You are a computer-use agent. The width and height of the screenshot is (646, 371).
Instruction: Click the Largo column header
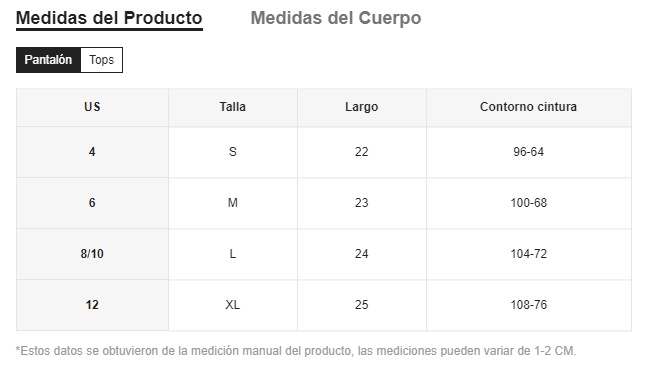click(362, 107)
